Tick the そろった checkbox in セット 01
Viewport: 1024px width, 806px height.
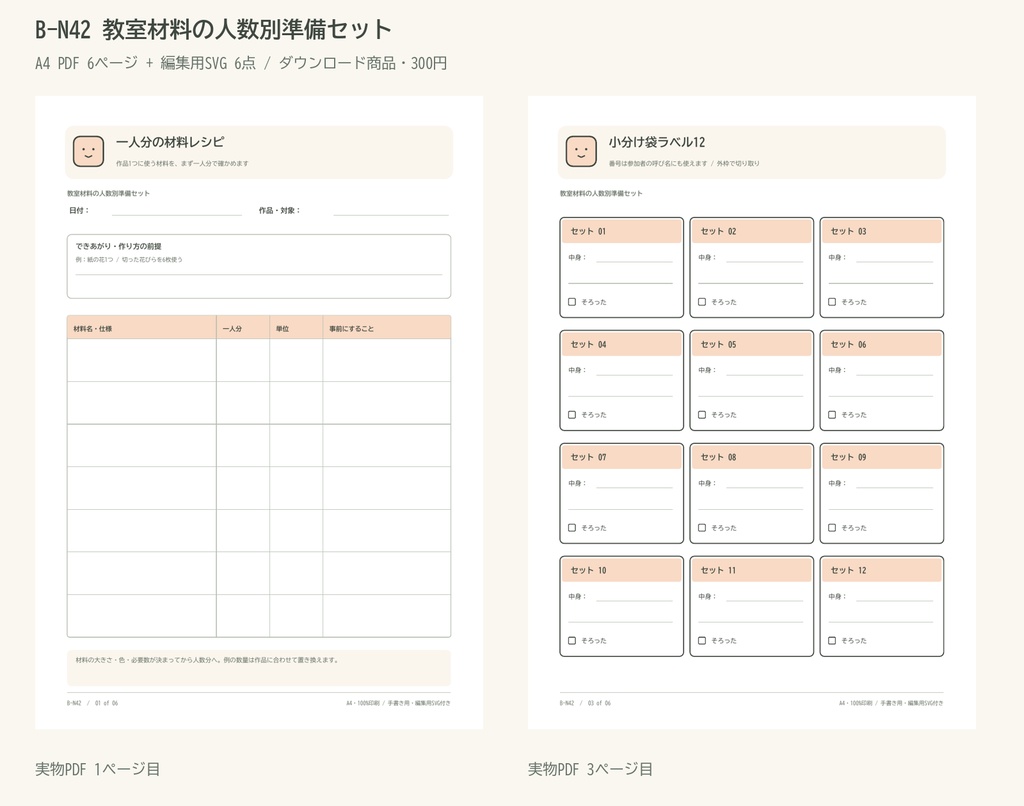click(x=572, y=302)
